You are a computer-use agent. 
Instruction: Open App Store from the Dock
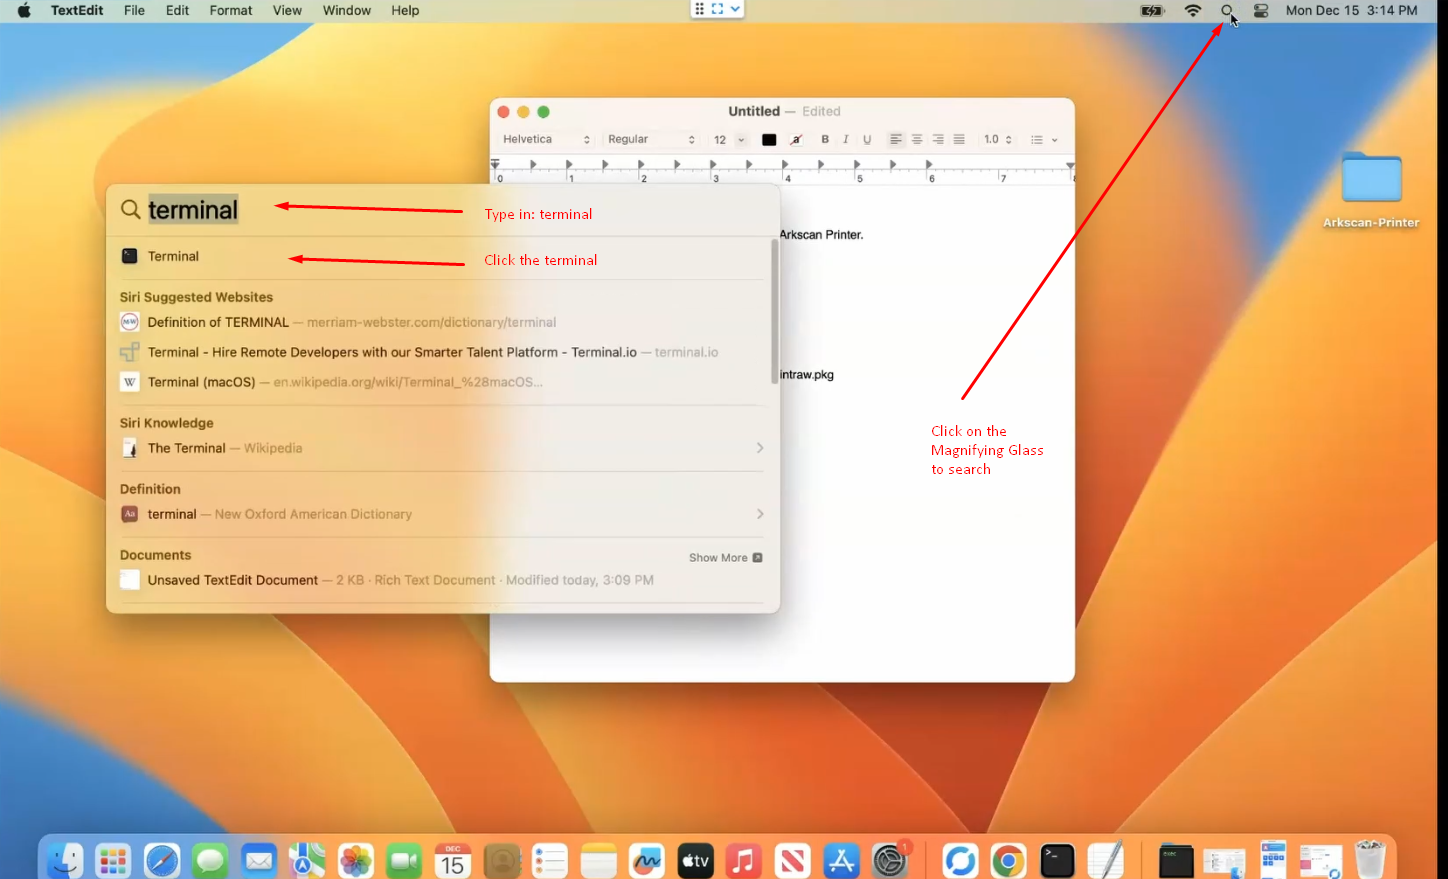841,860
